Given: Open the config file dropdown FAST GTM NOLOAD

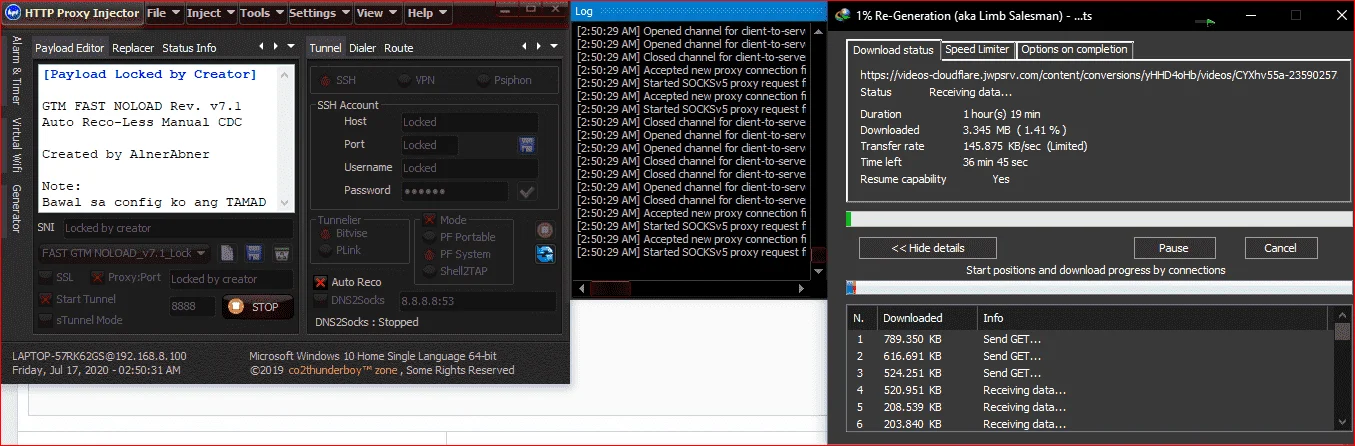Looking at the screenshot, I should 125,254.
